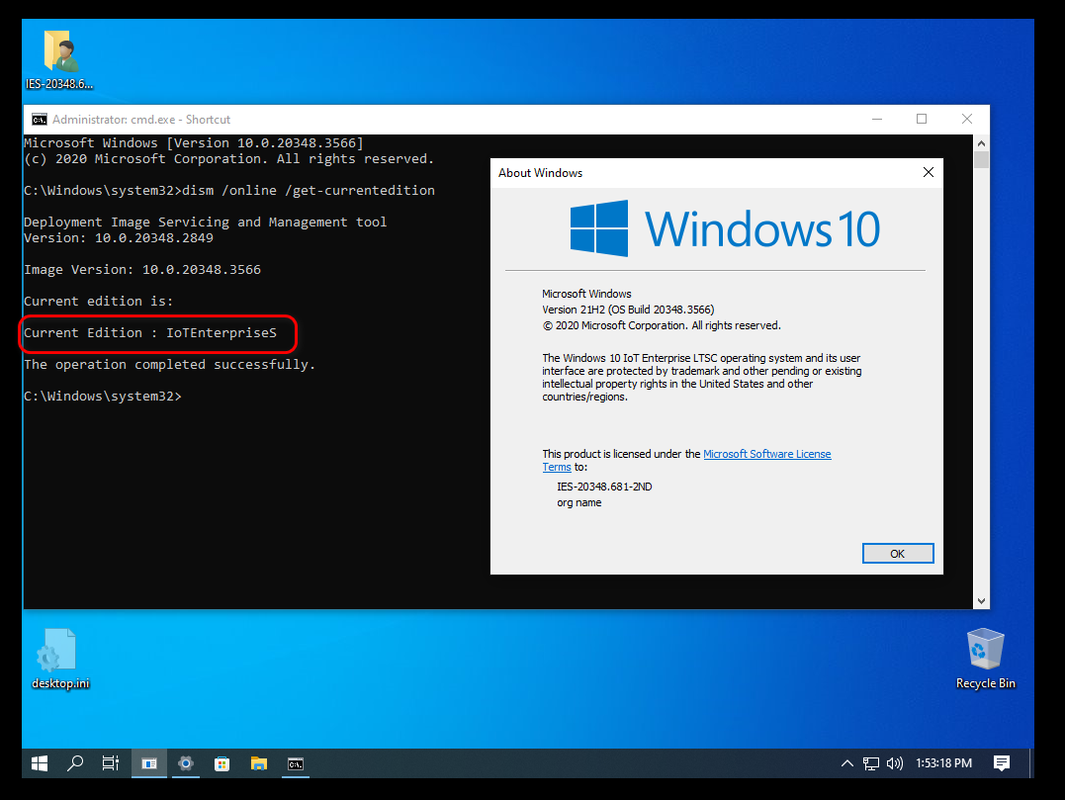Screen dimensions: 1065x800
Task: Open Task View on the taskbar
Action: [x=111, y=763]
